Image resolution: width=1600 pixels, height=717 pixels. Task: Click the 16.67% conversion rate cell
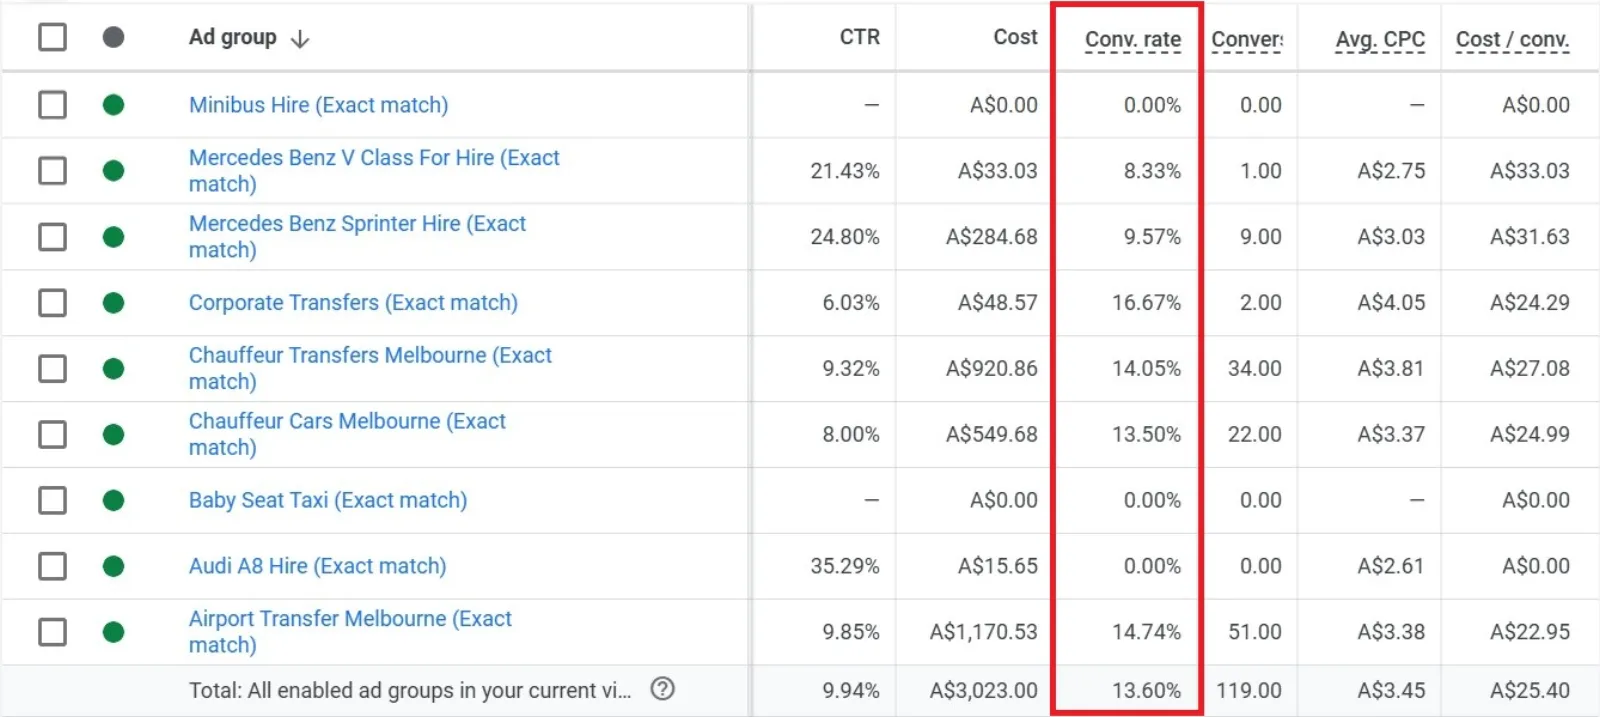click(1146, 303)
